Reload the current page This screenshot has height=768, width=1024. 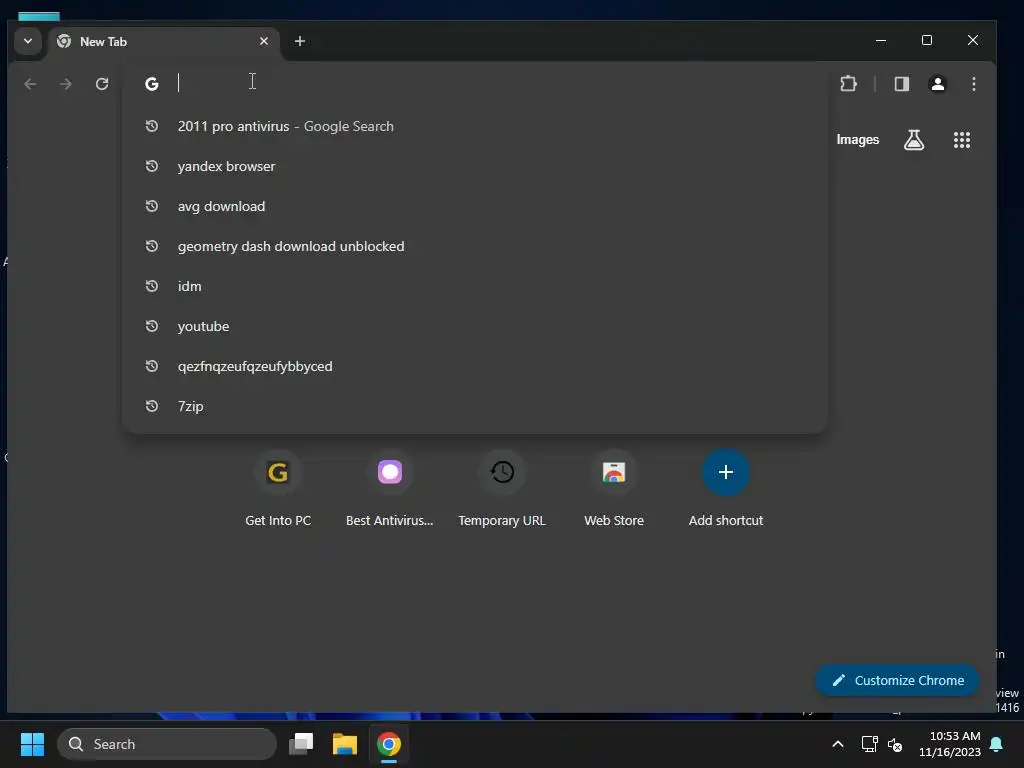click(x=102, y=84)
